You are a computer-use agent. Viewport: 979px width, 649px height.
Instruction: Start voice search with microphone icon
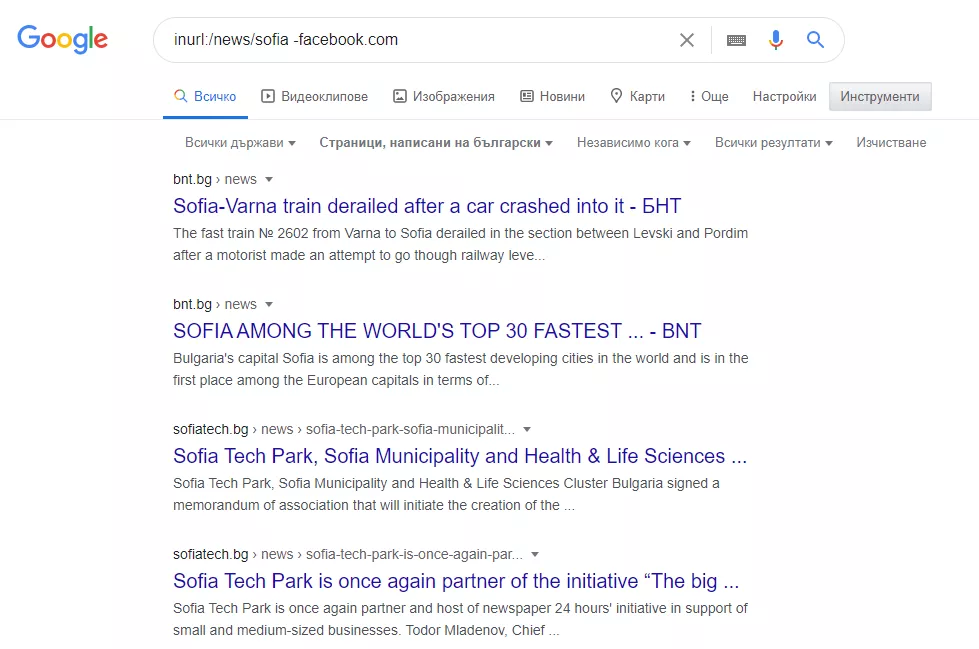775,40
